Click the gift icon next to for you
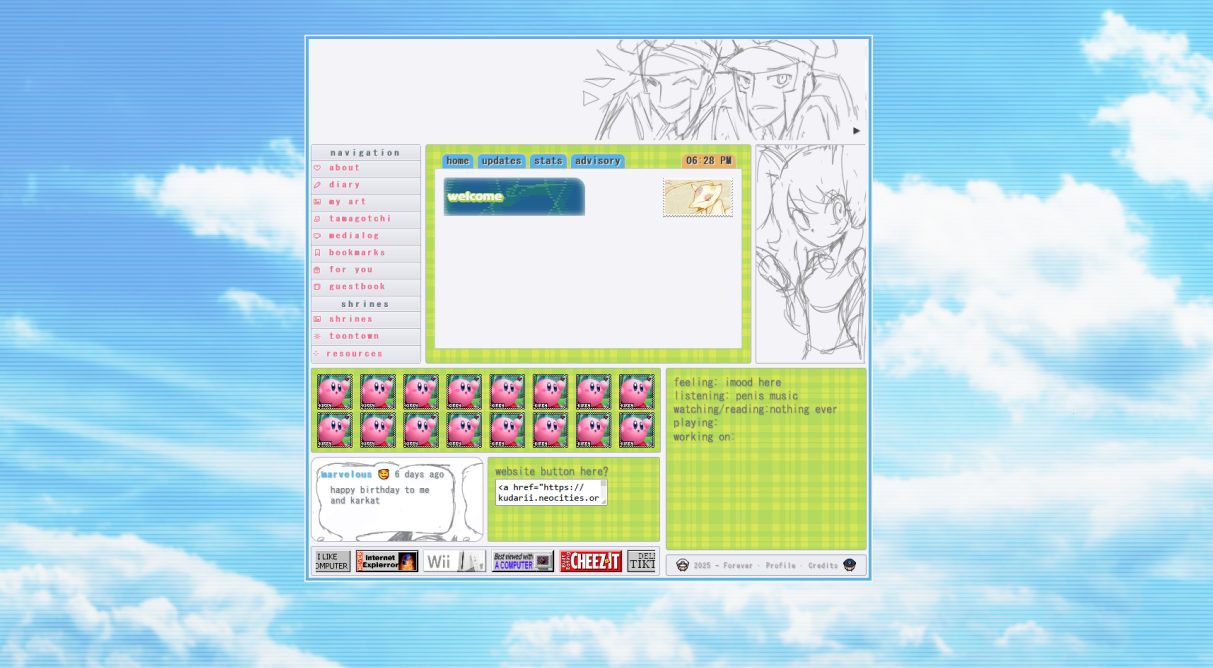Viewport: 1213px width, 668px height. point(317,270)
